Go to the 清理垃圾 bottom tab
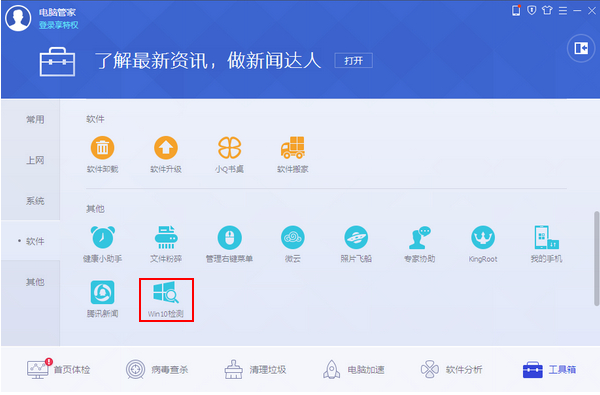This screenshot has height=395, width=600. (255, 370)
